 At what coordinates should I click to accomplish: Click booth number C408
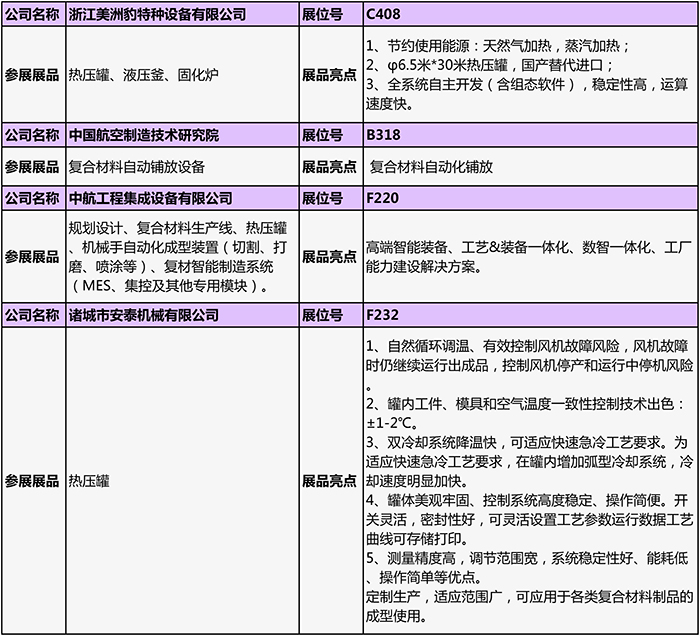[383, 14]
